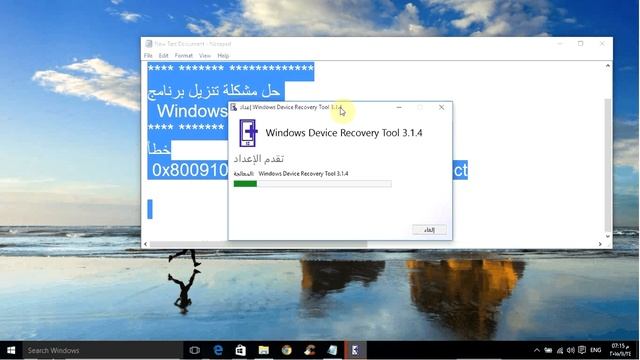Click the 'تقدم الإعداد' setup progress label
This screenshot has width=640, height=360.
tap(259, 158)
